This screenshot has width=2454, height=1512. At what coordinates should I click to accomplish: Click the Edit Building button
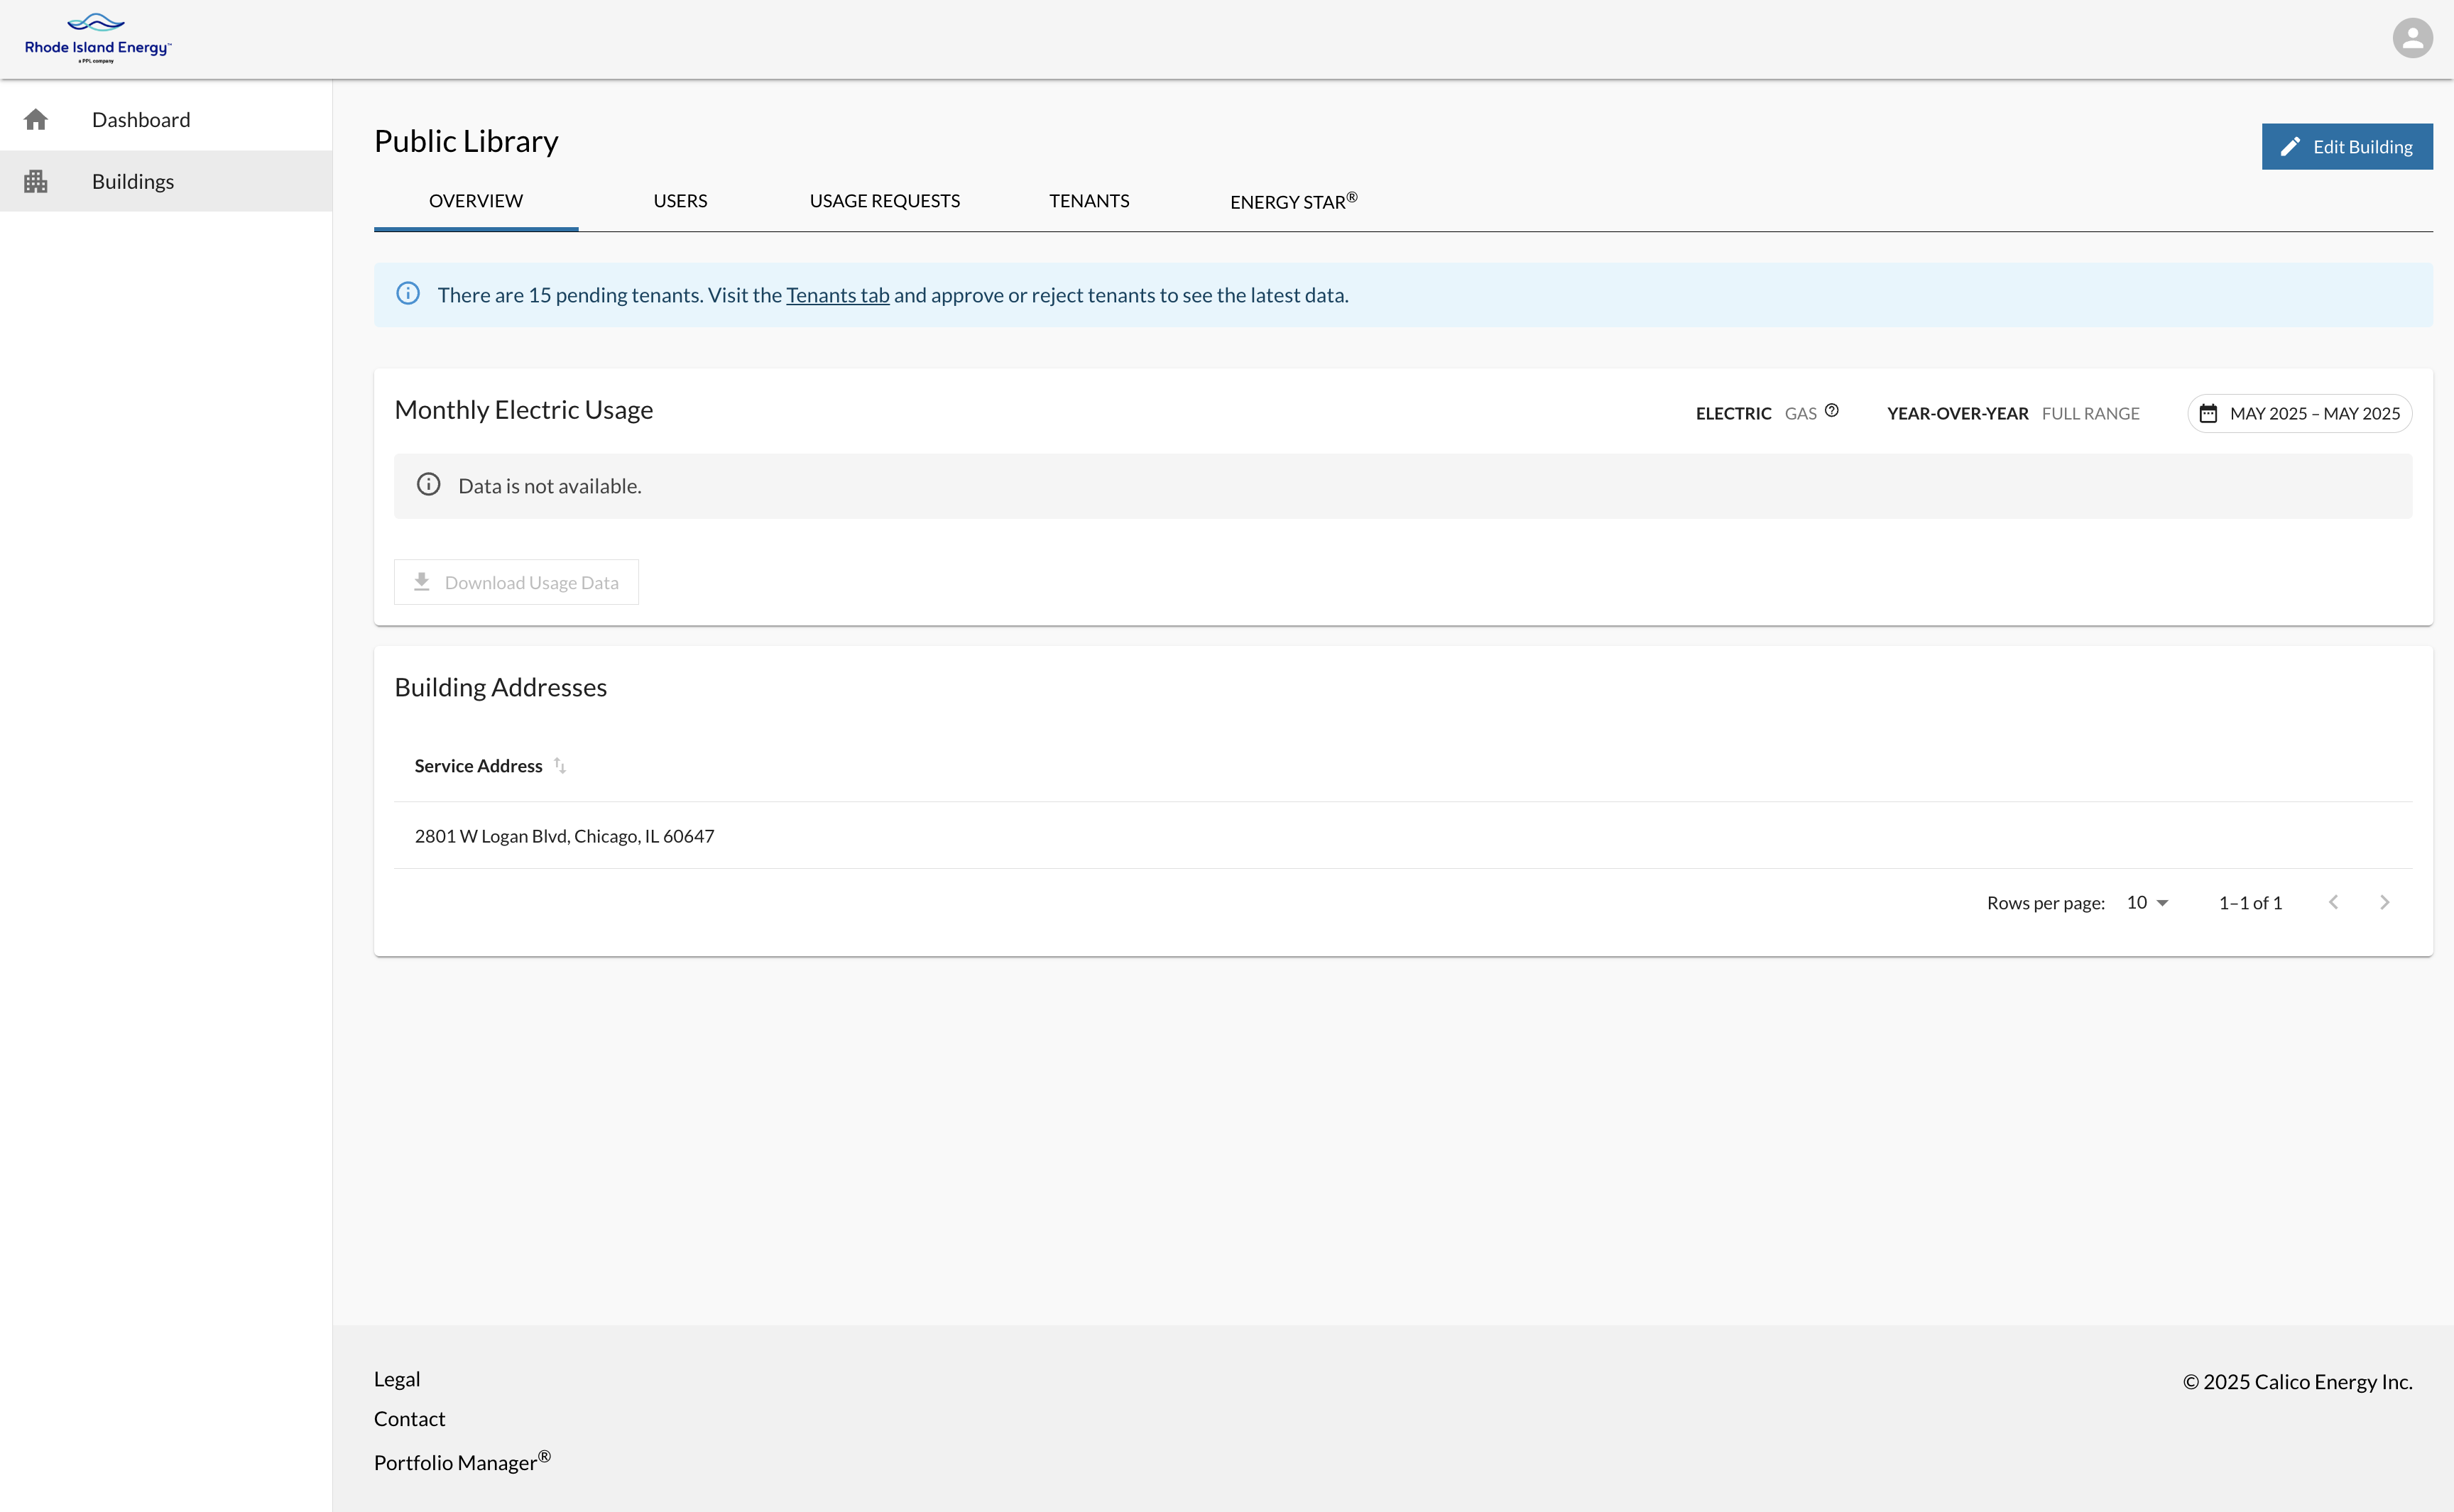pyautogui.click(x=2346, y=147)
